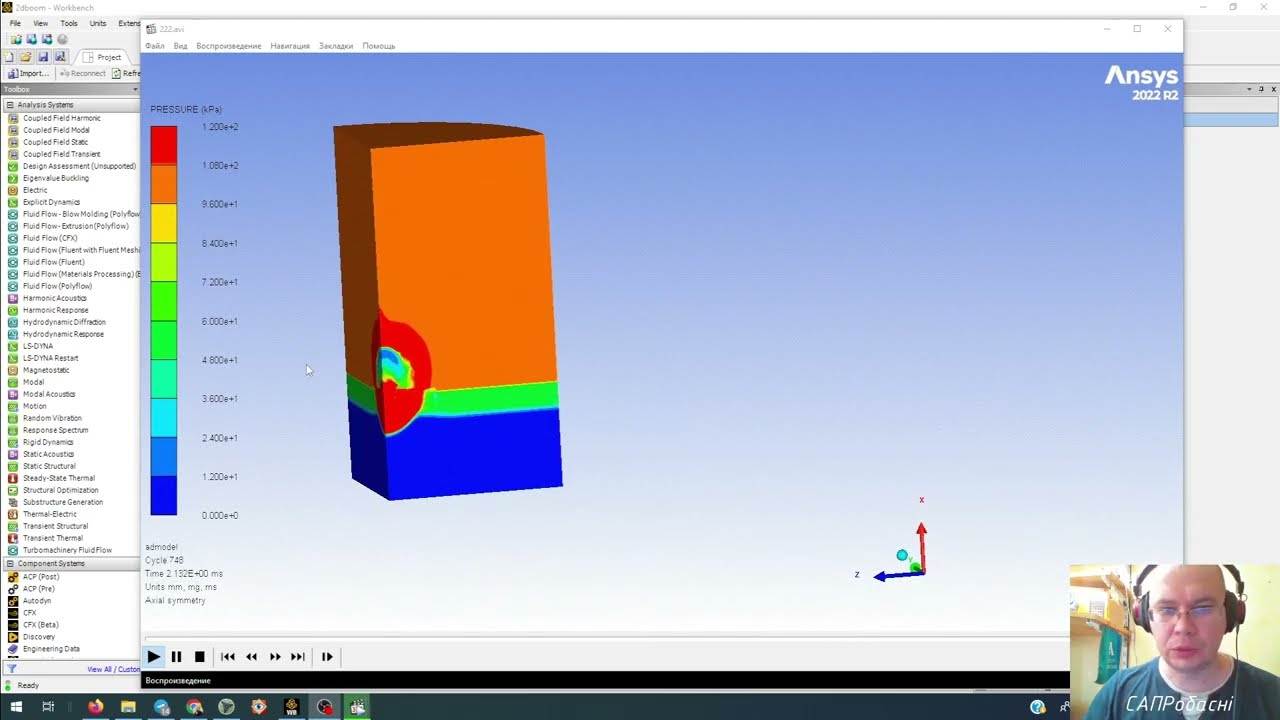Open Task View on the taskbar
This screenshot has height=720, width=1280.
pos(48,707)
